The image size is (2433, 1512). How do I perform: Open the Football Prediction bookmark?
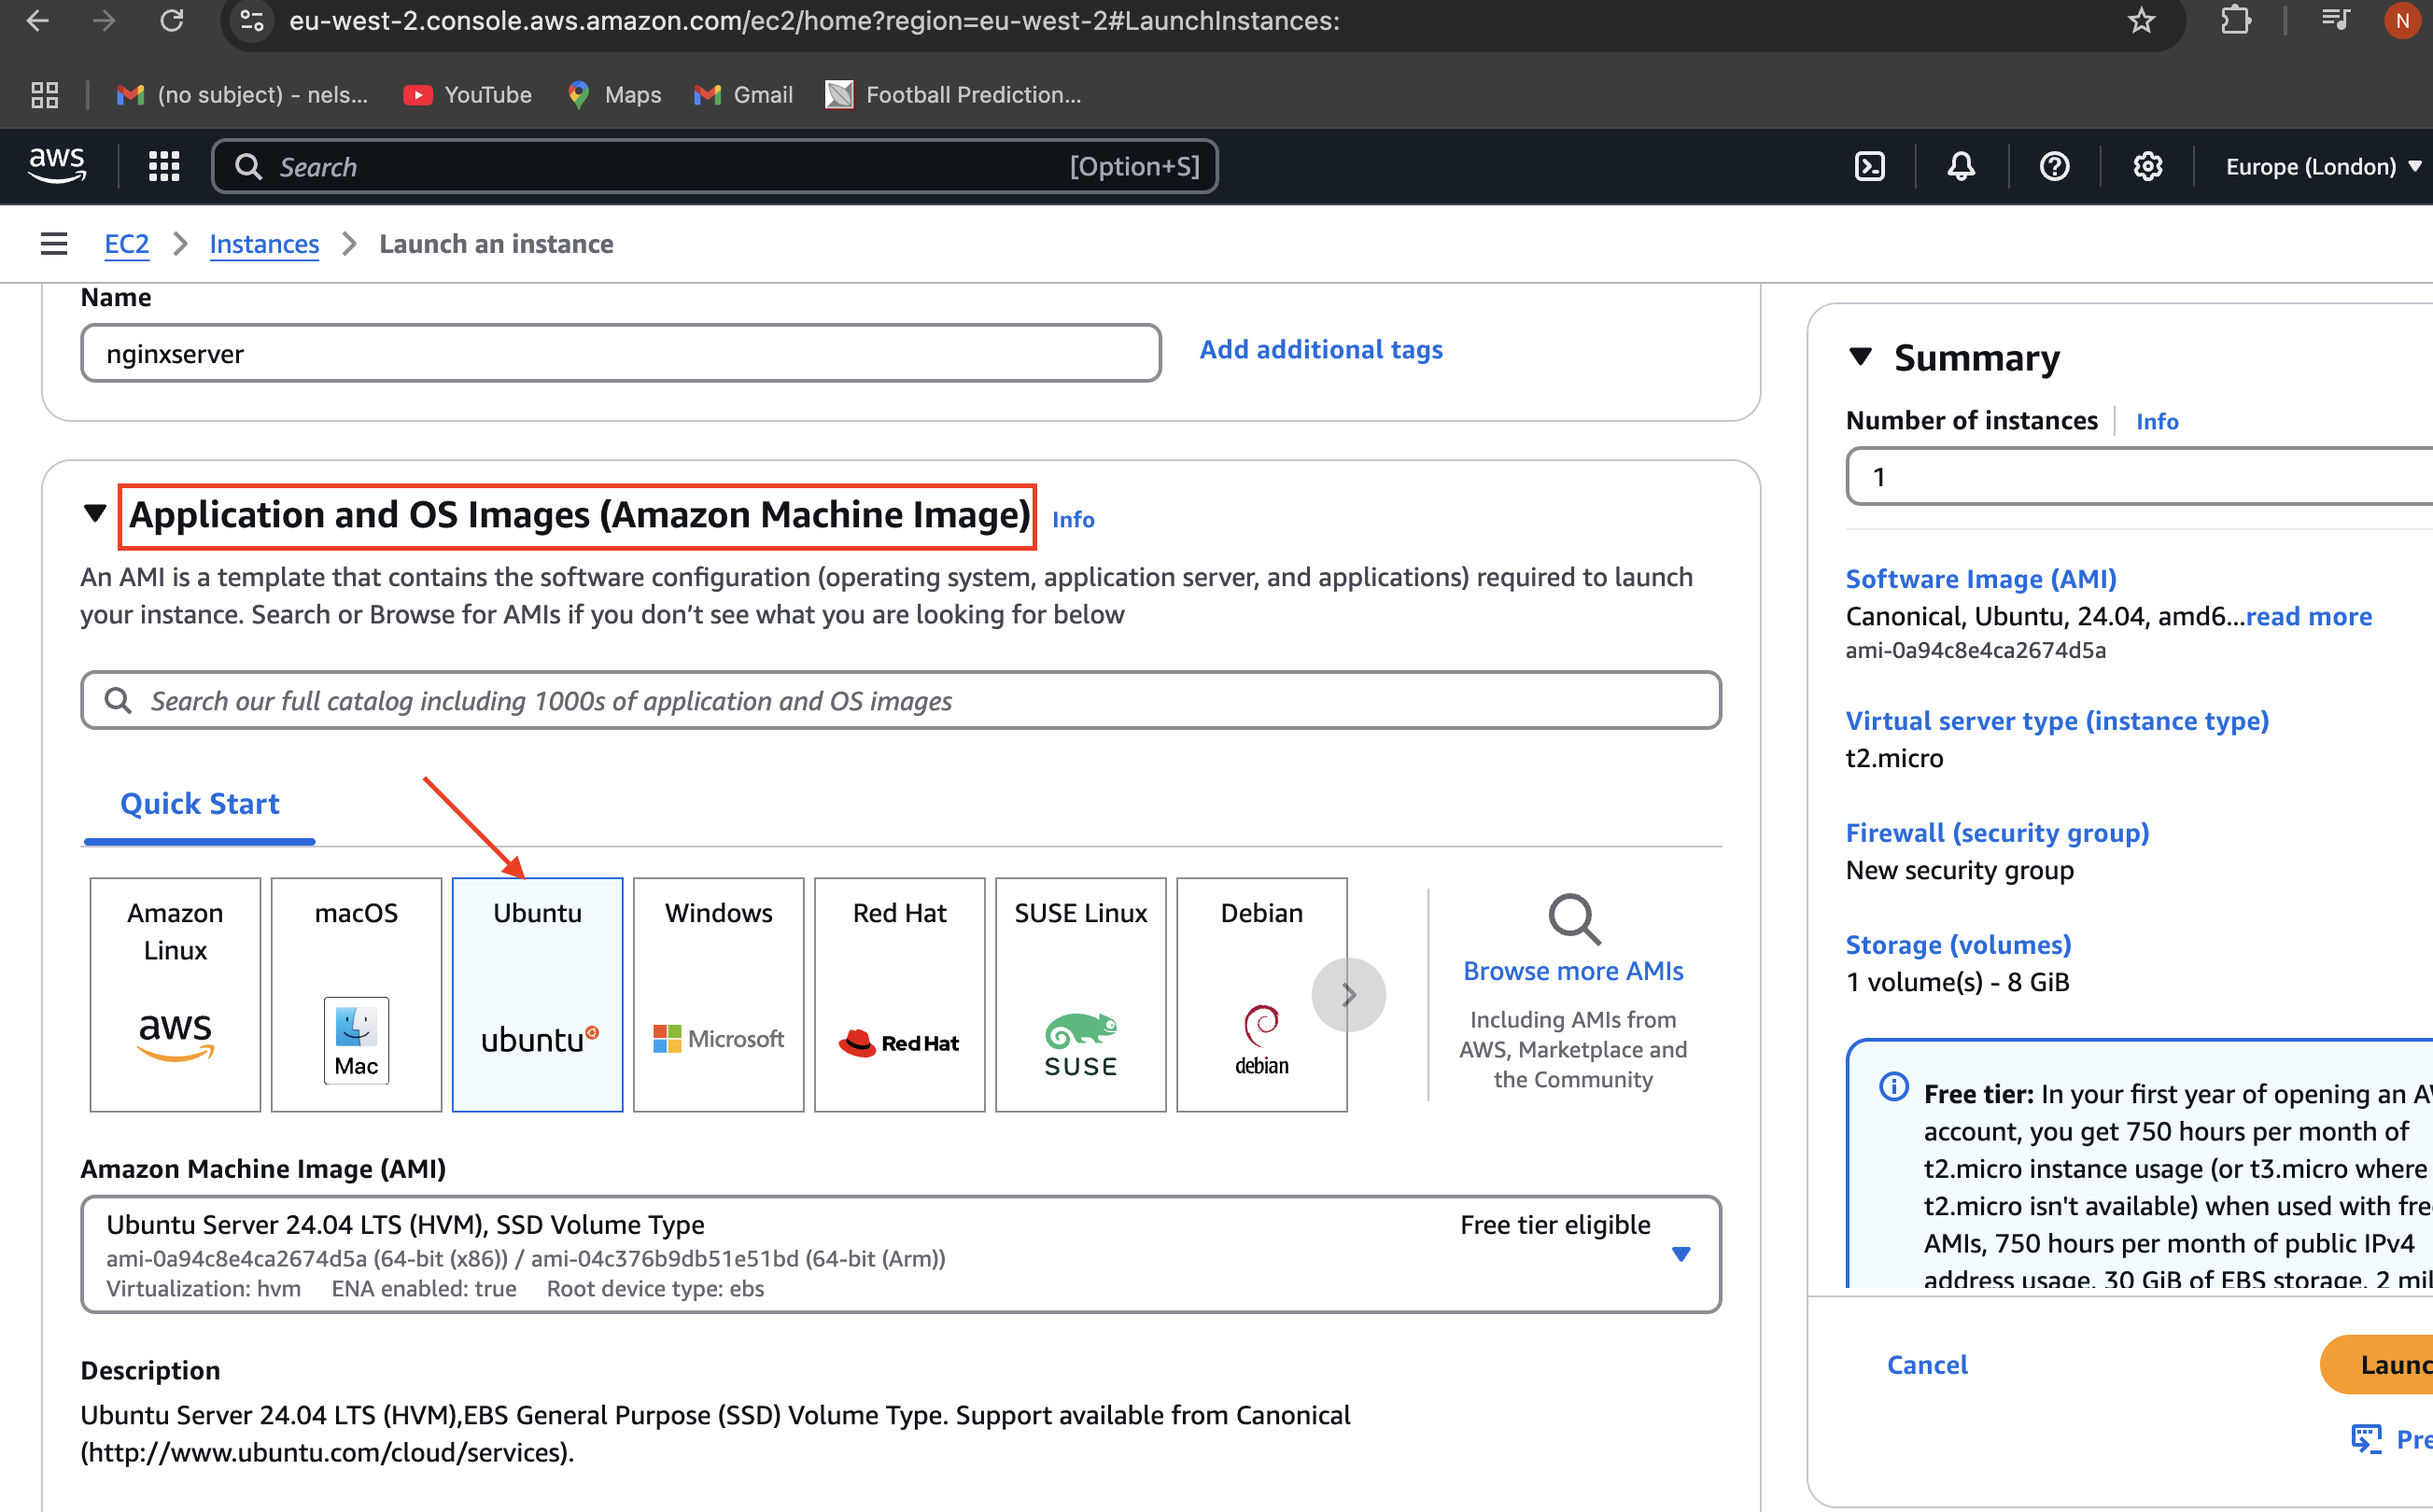click(x=953, y=95)
